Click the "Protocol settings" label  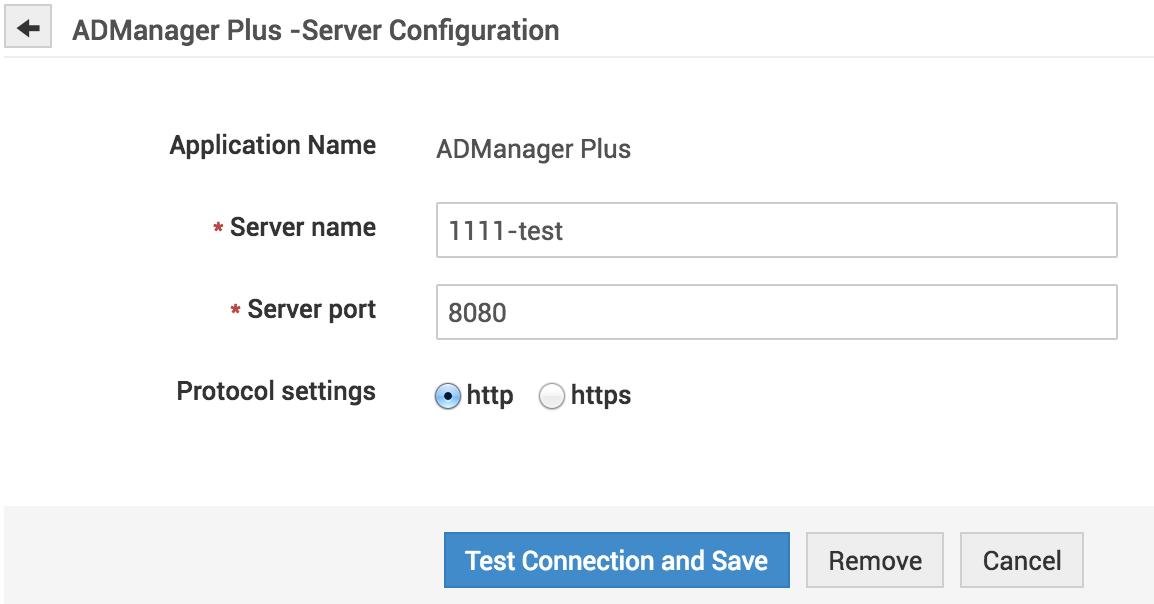(276, 391)
